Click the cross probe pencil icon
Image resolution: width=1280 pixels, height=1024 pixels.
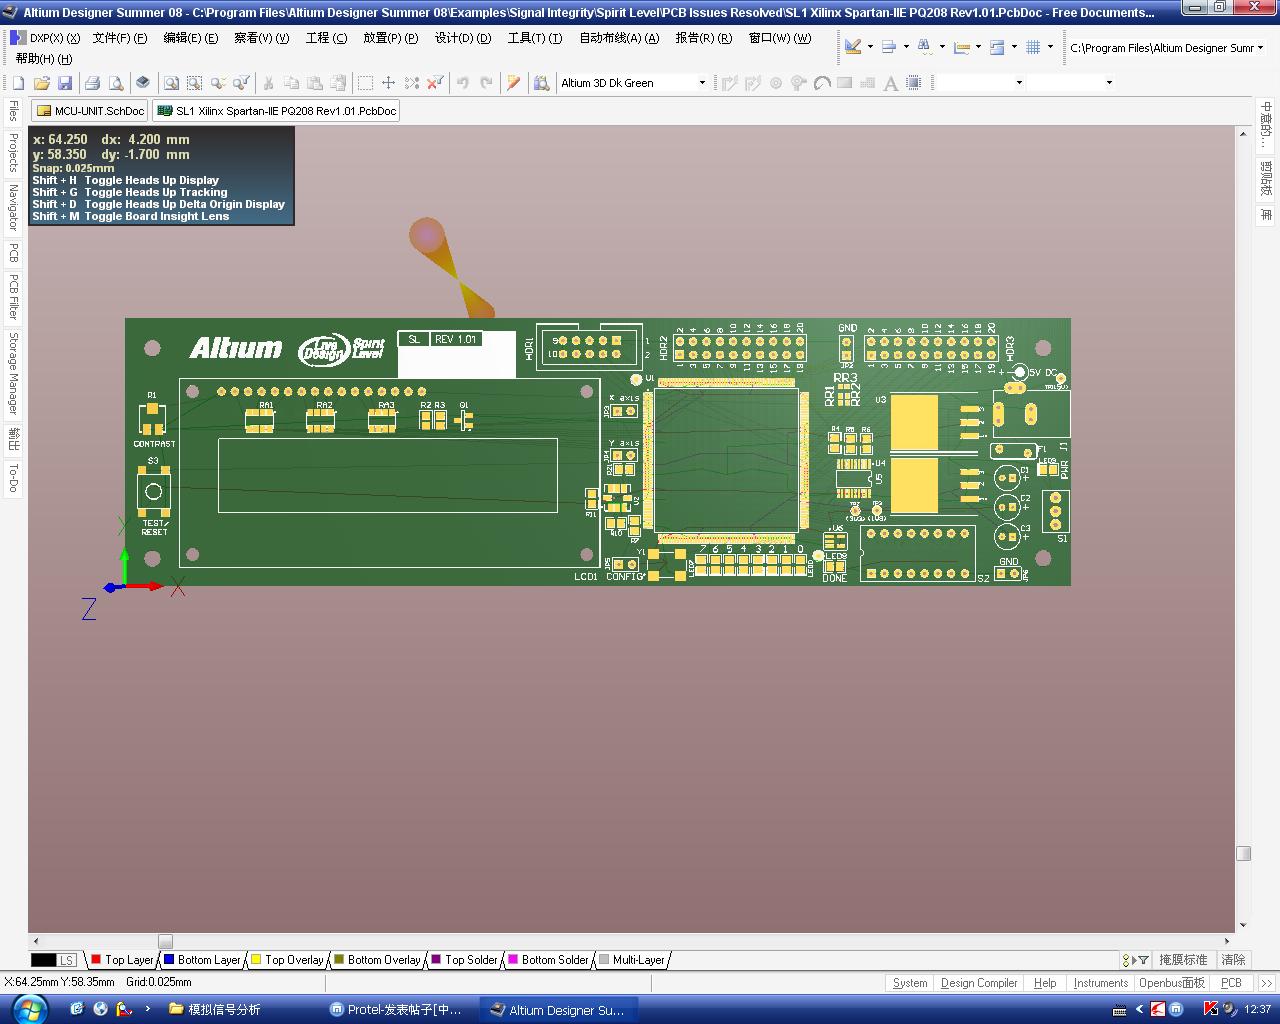[514, 83]
